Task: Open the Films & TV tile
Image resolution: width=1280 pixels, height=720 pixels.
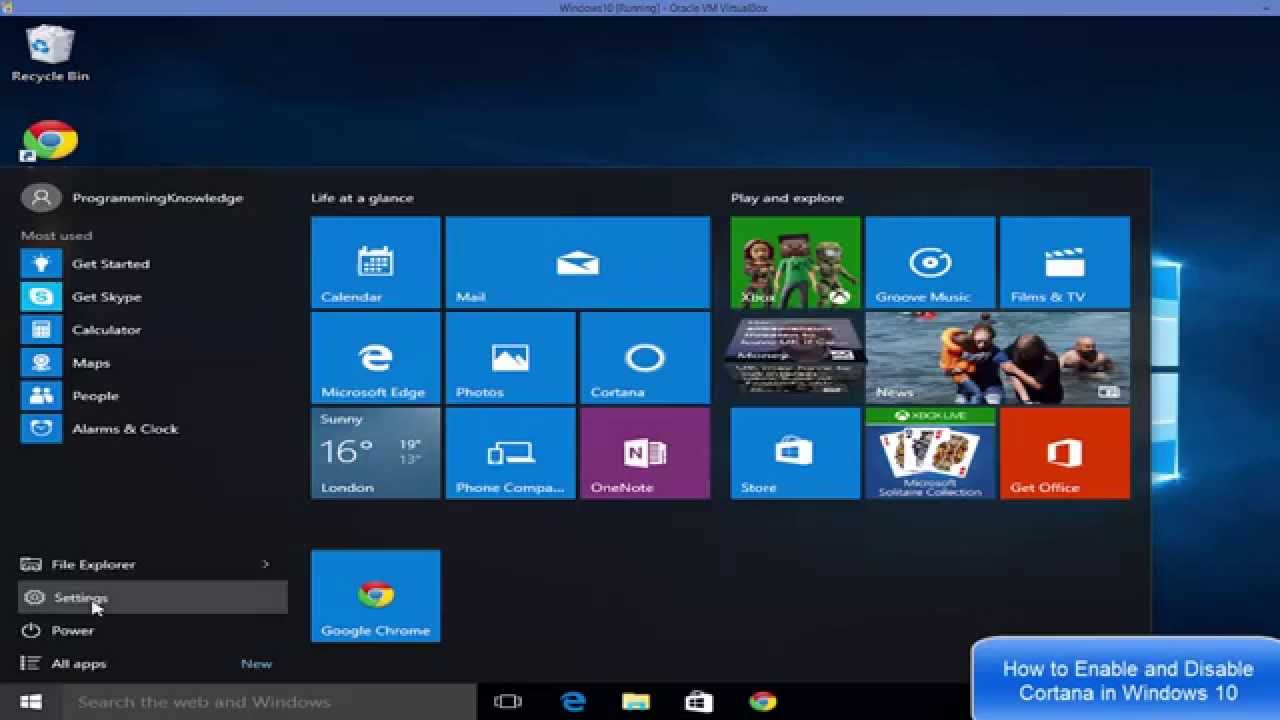Action: click(x=1065, y=262)
